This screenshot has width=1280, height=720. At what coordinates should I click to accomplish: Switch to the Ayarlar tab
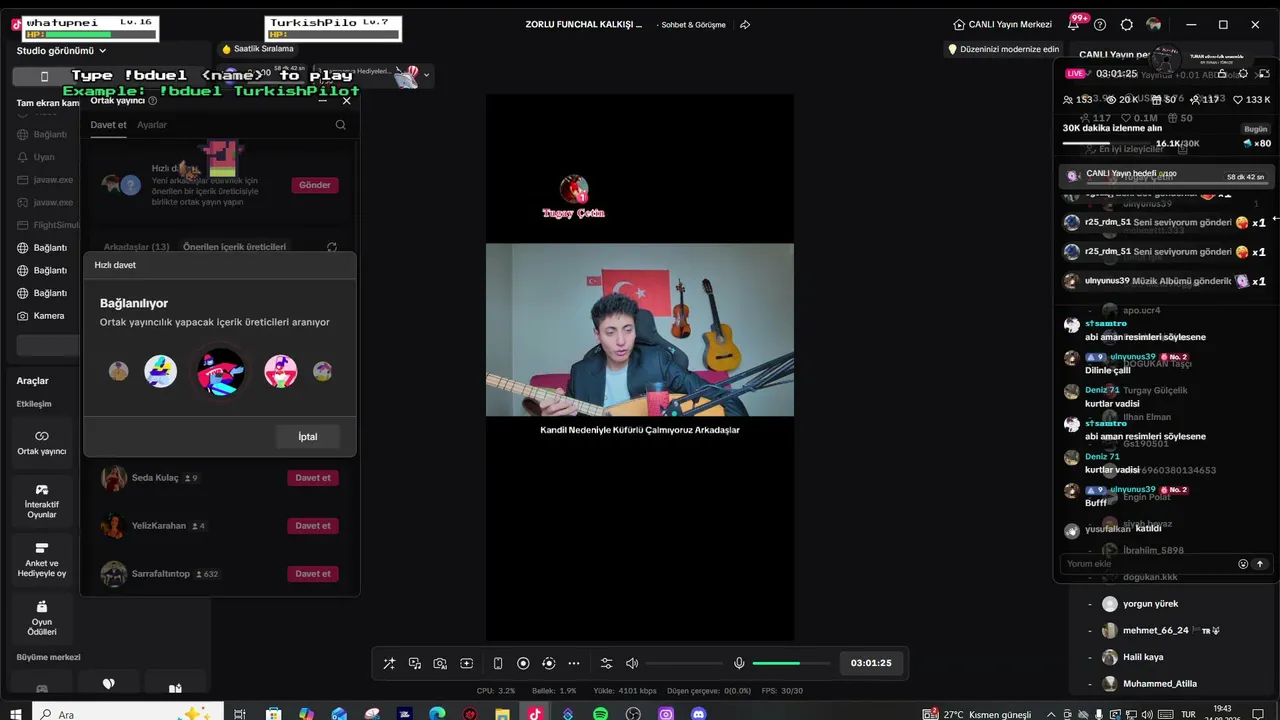[x=152, y=125]
